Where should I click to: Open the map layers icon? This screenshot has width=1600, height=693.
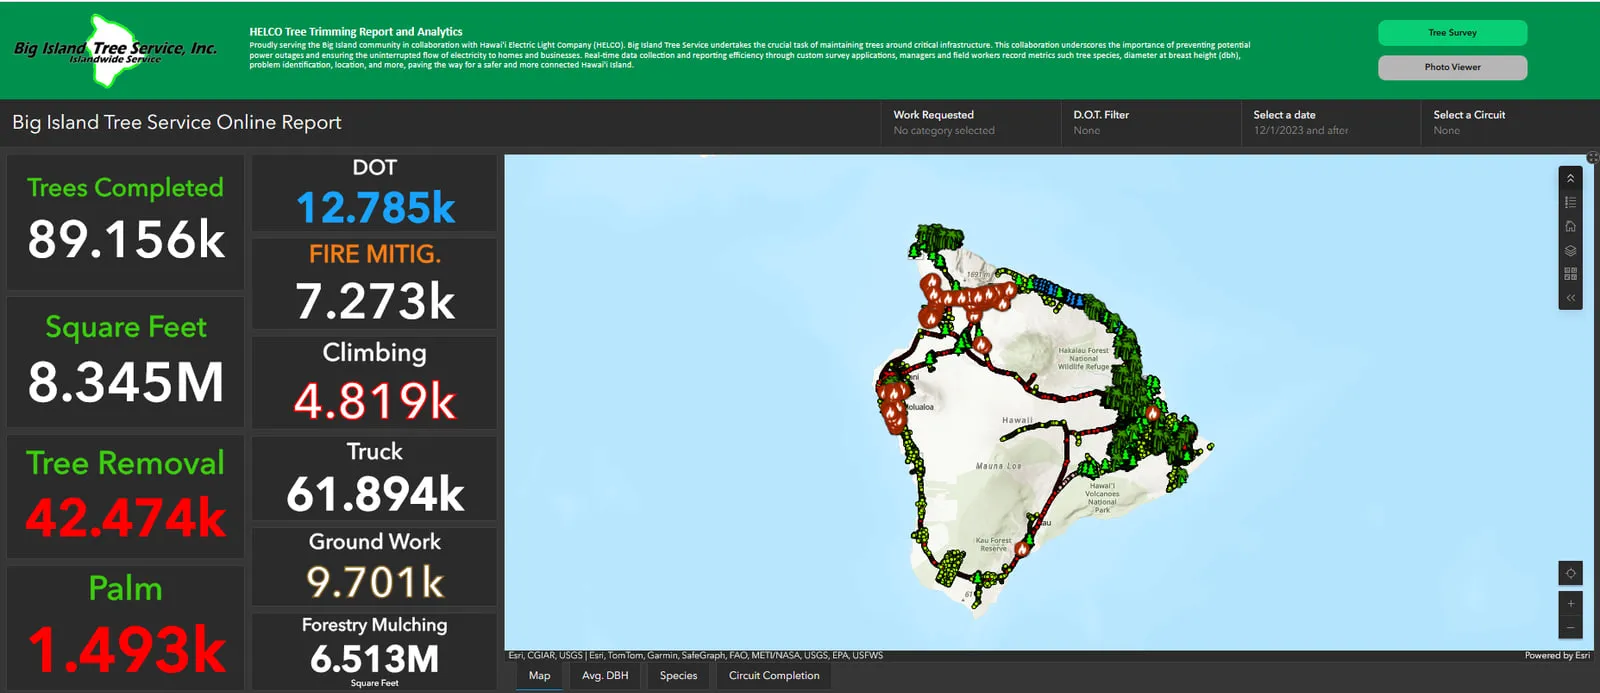(x=1570, y=250)
